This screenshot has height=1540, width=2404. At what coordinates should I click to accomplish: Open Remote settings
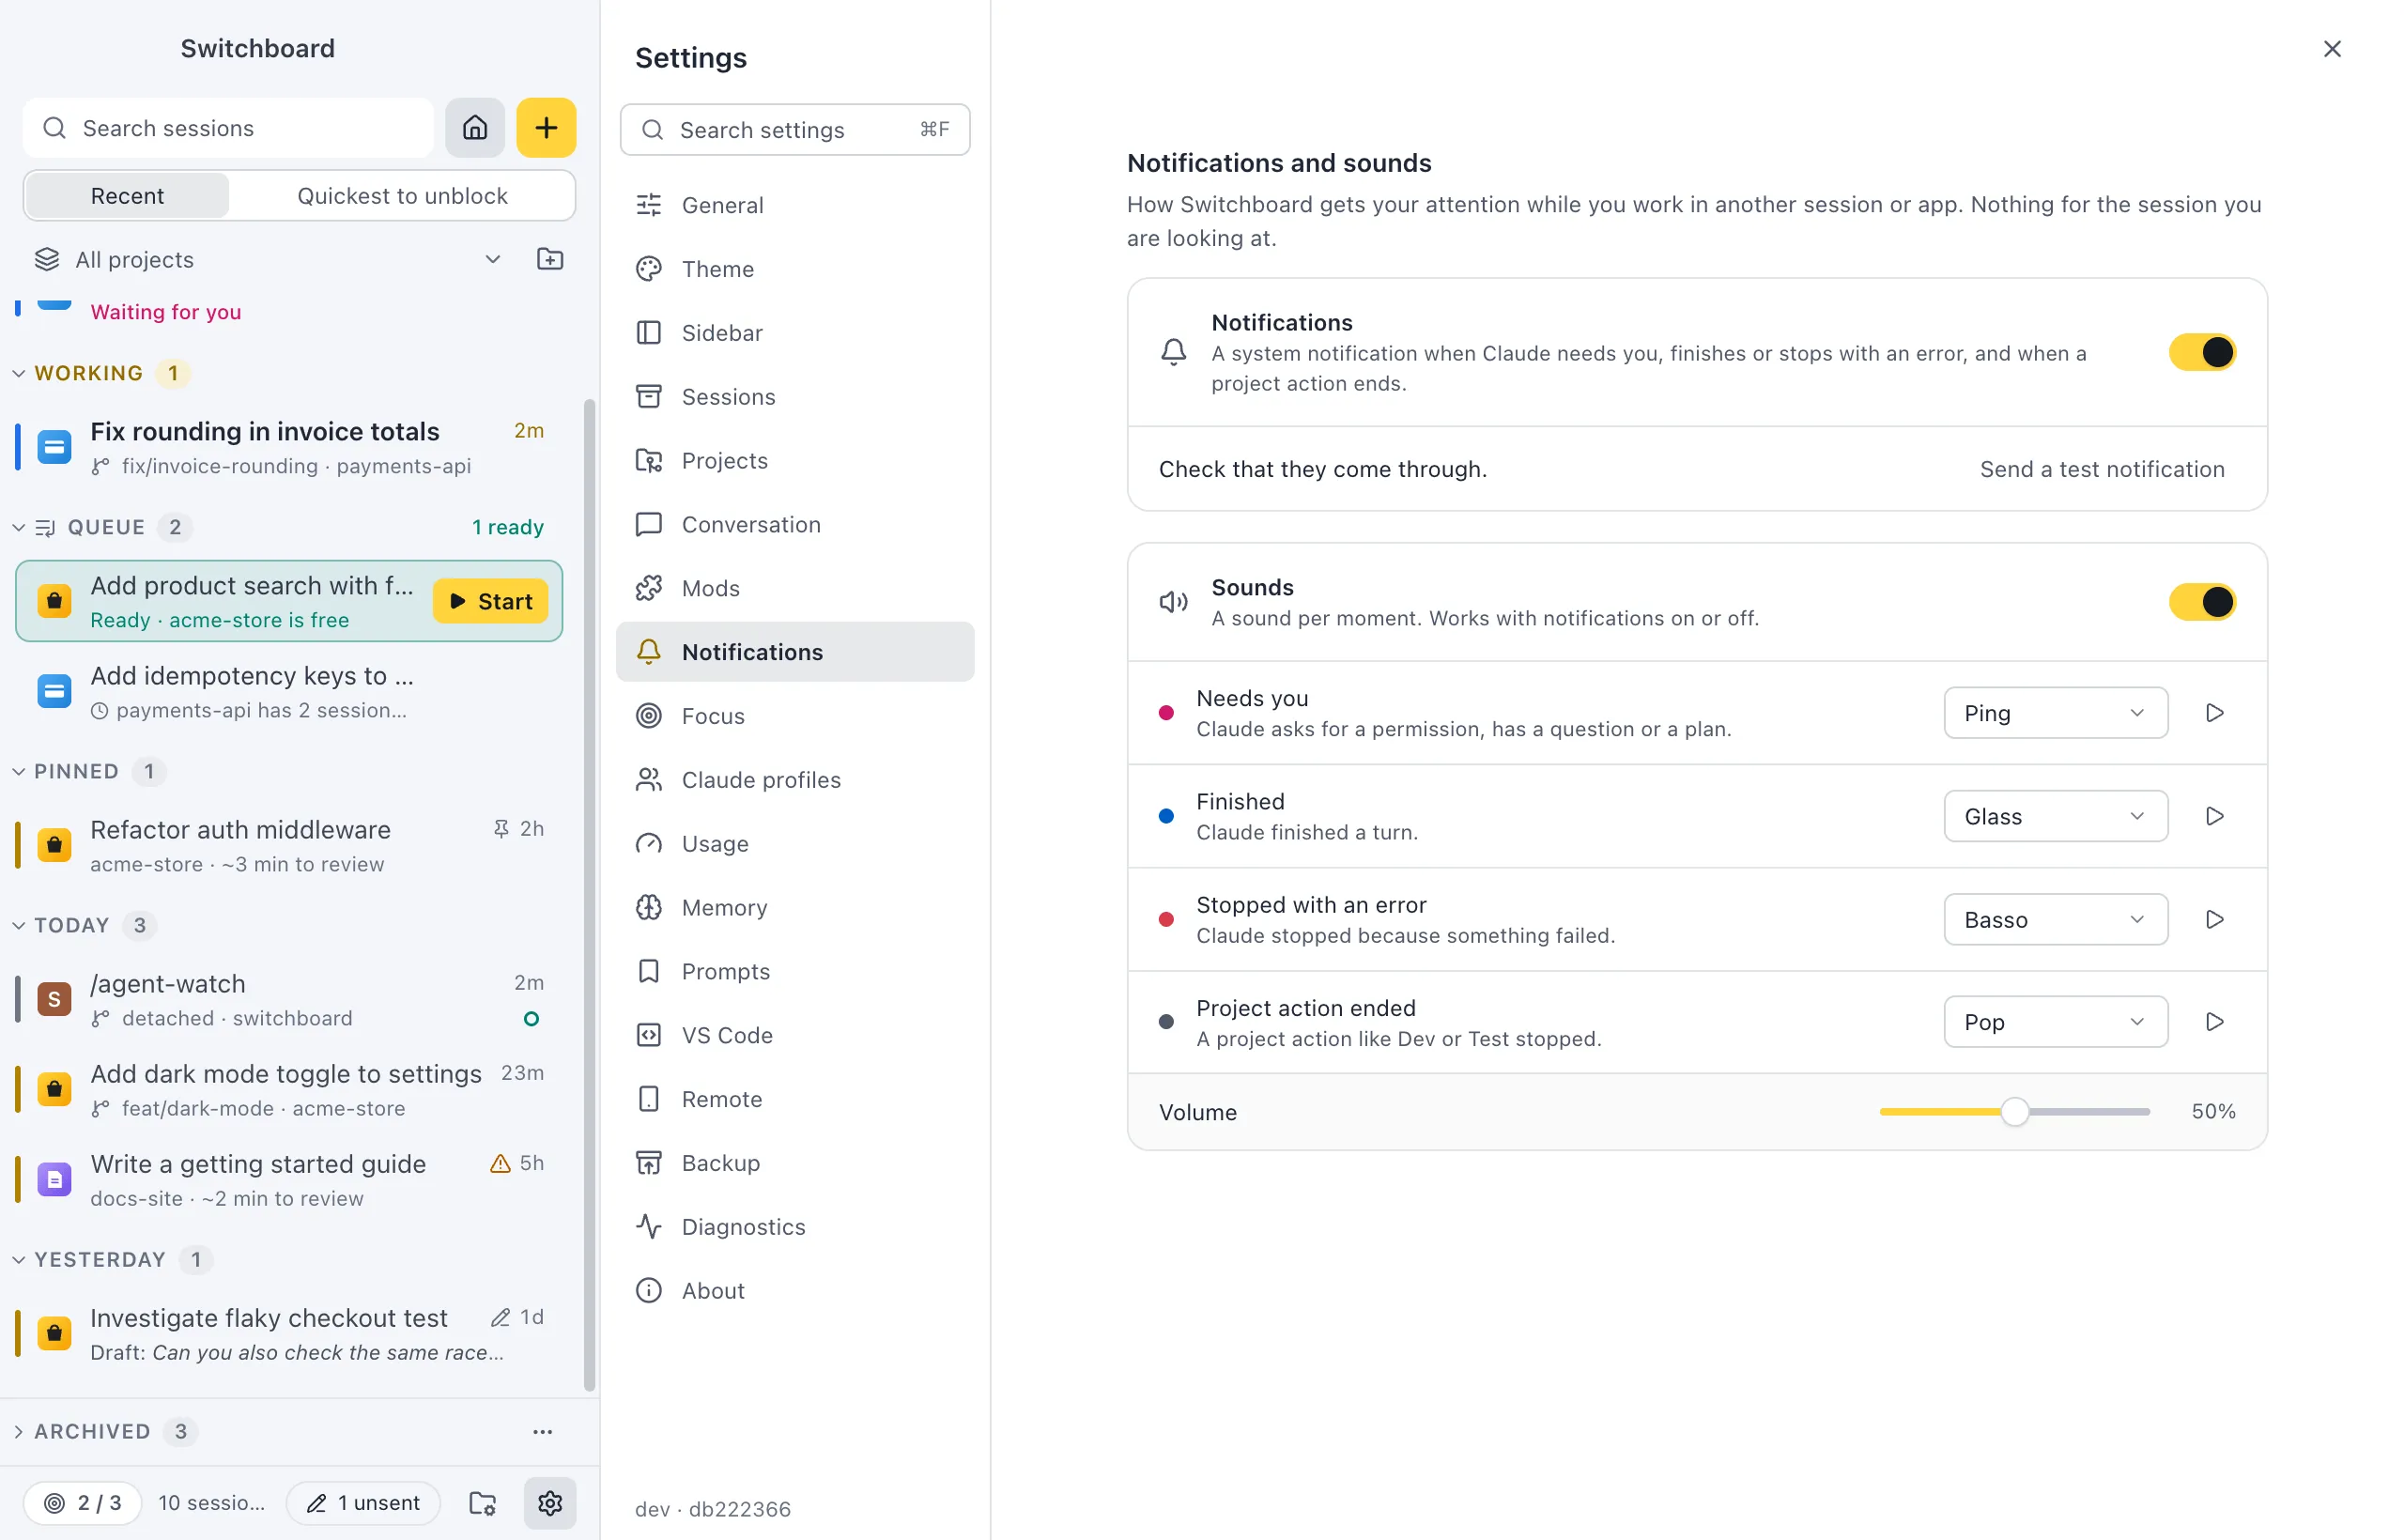795,1099
